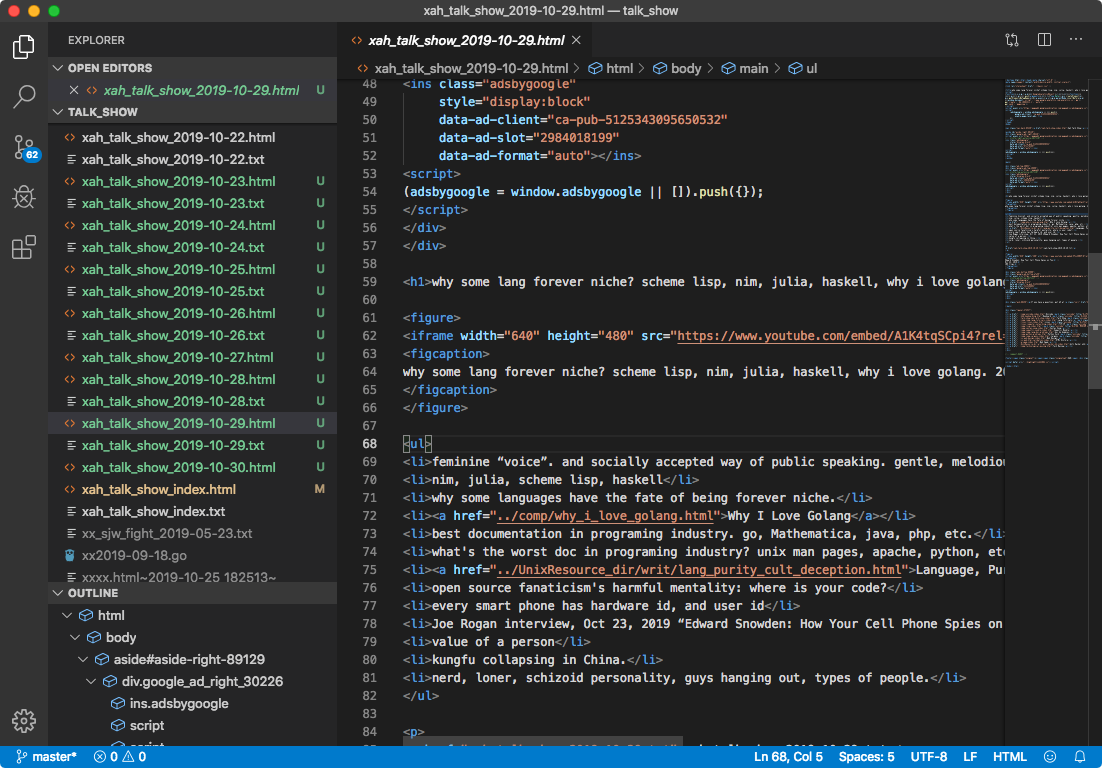This screenshot has height=768, width=1102.
Task: Change end of line via LF
Action: tap(970, 757)
